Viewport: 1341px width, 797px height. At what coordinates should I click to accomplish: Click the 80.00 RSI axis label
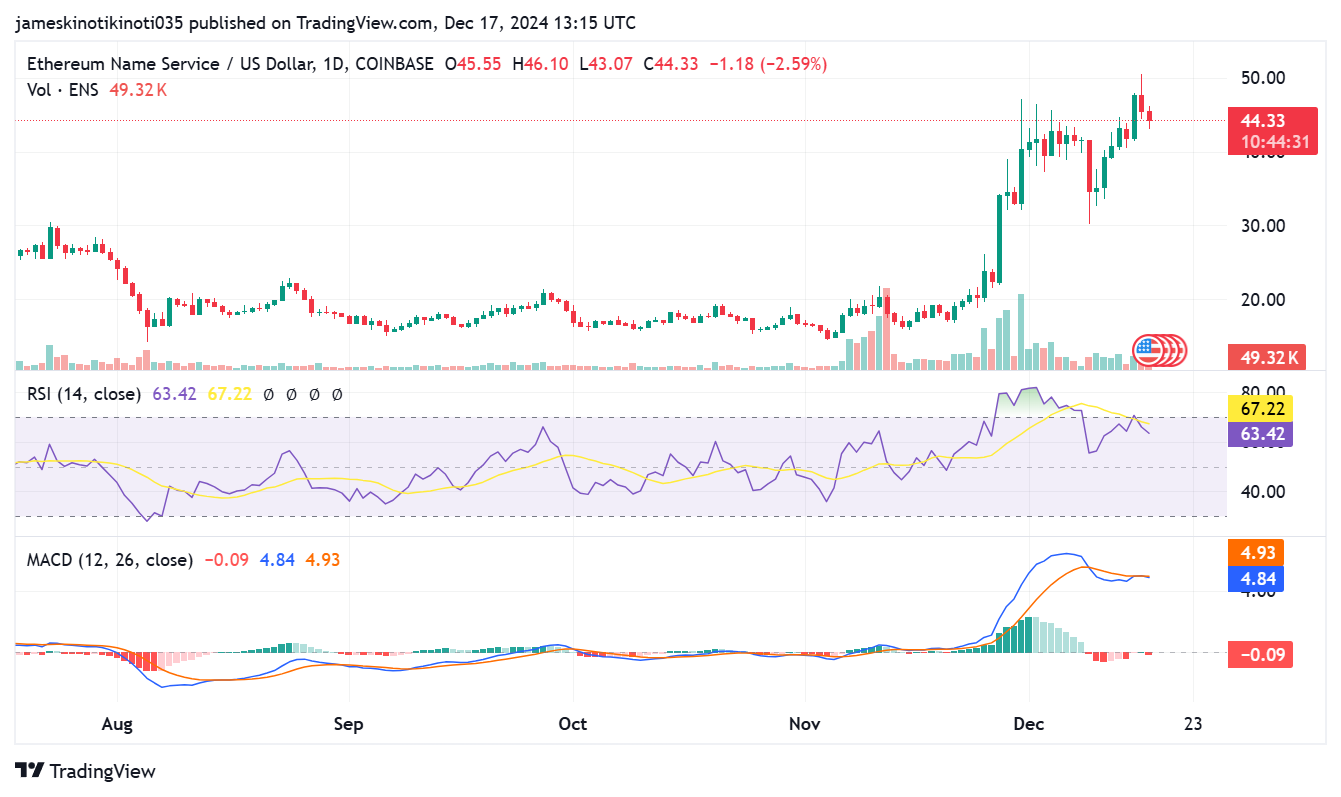(x=1263, y=390)
